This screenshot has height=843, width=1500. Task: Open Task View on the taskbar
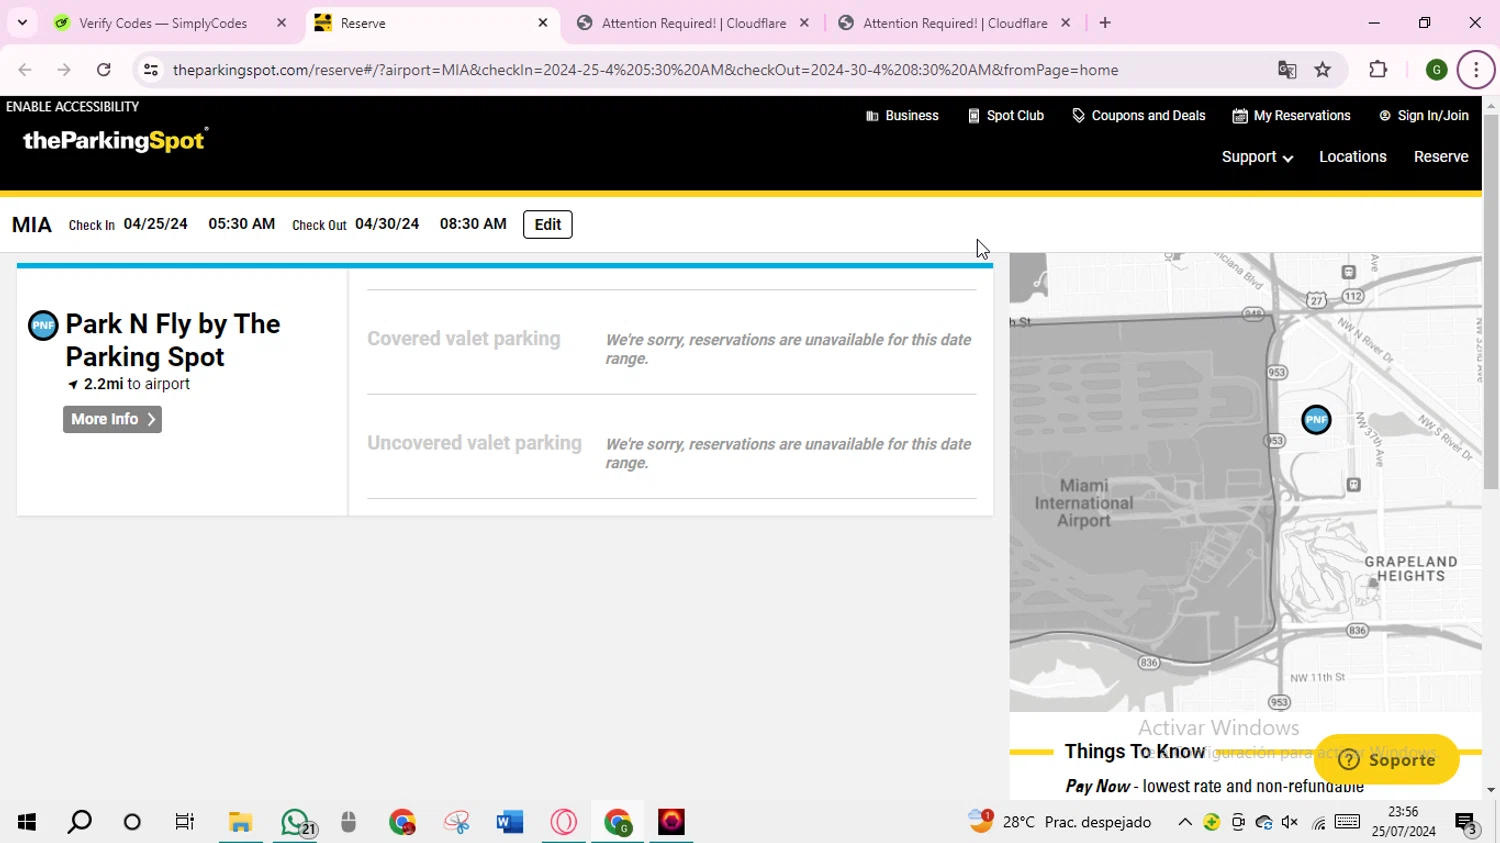click(x=185, y=822)
